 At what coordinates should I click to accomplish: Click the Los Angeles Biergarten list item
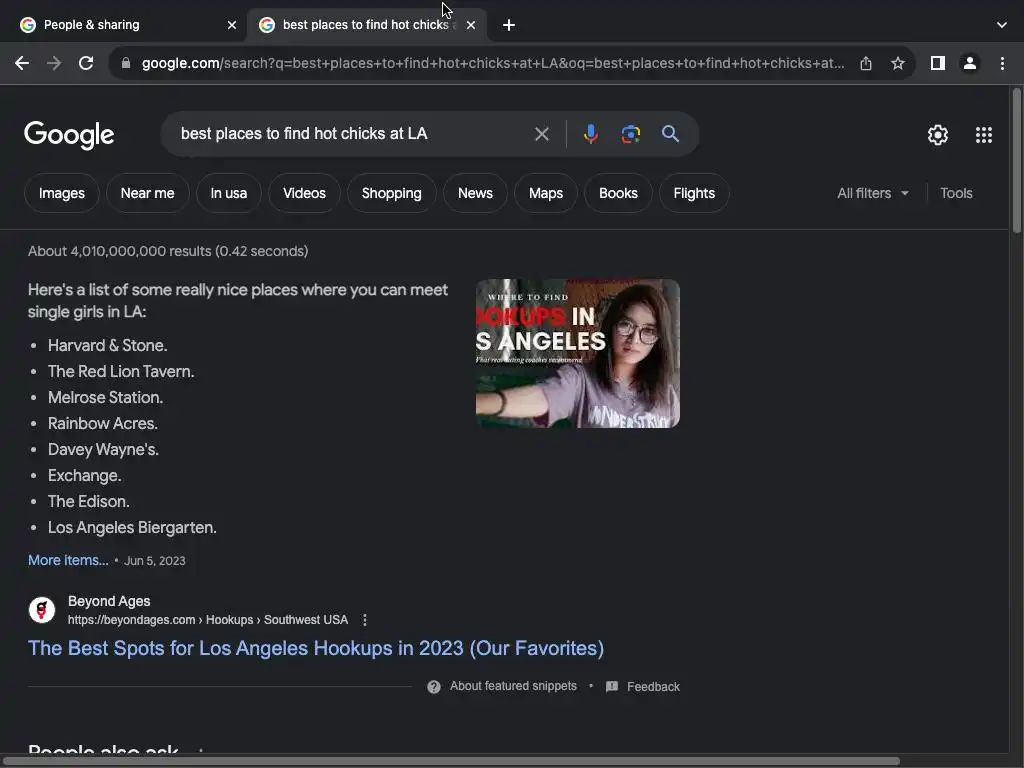(x=132, y=528)
